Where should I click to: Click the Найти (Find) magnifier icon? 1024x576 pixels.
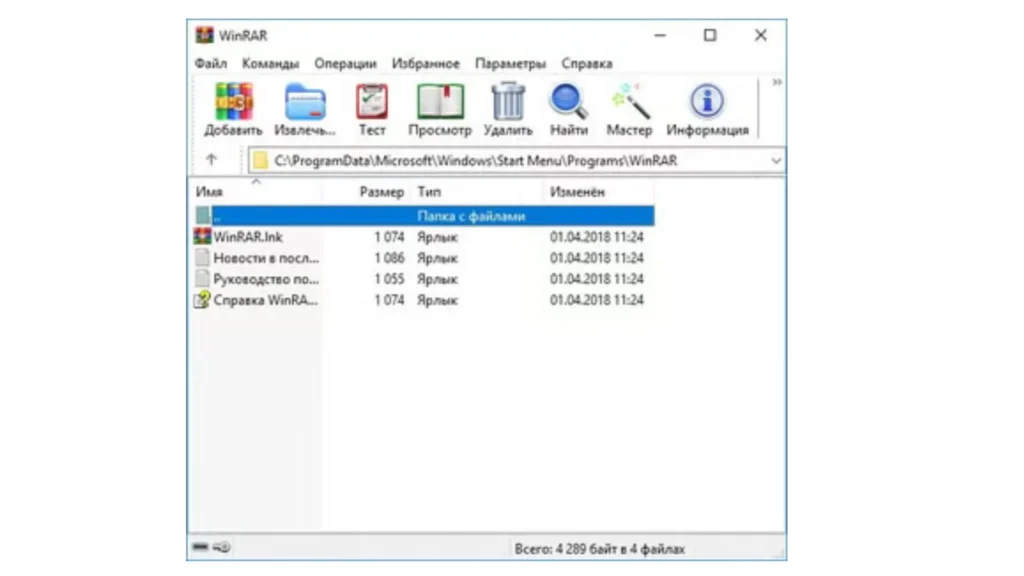[568, 102]
